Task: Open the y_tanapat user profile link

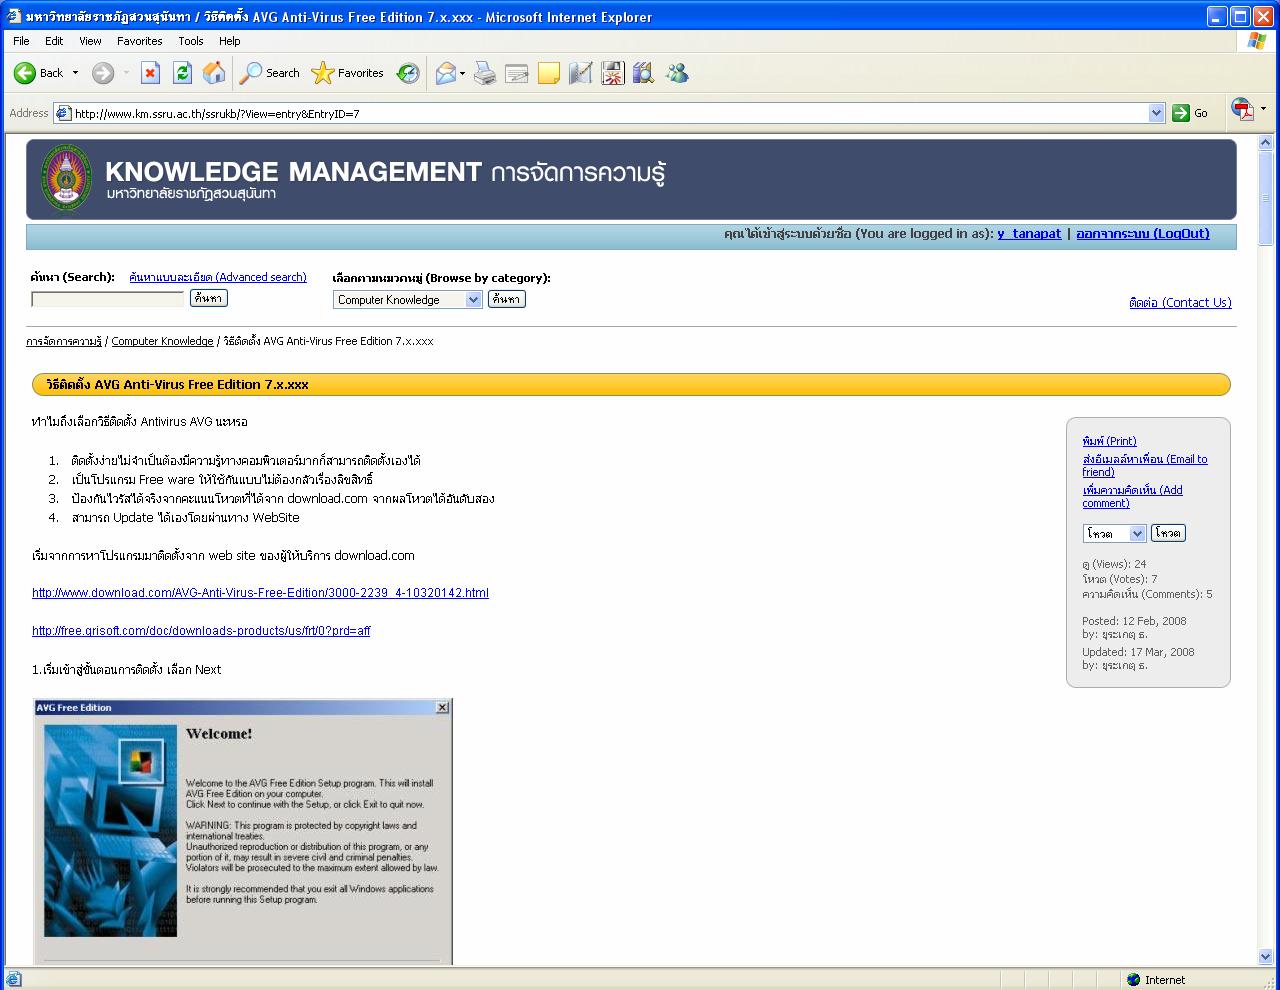Action: coord(1029,233)
